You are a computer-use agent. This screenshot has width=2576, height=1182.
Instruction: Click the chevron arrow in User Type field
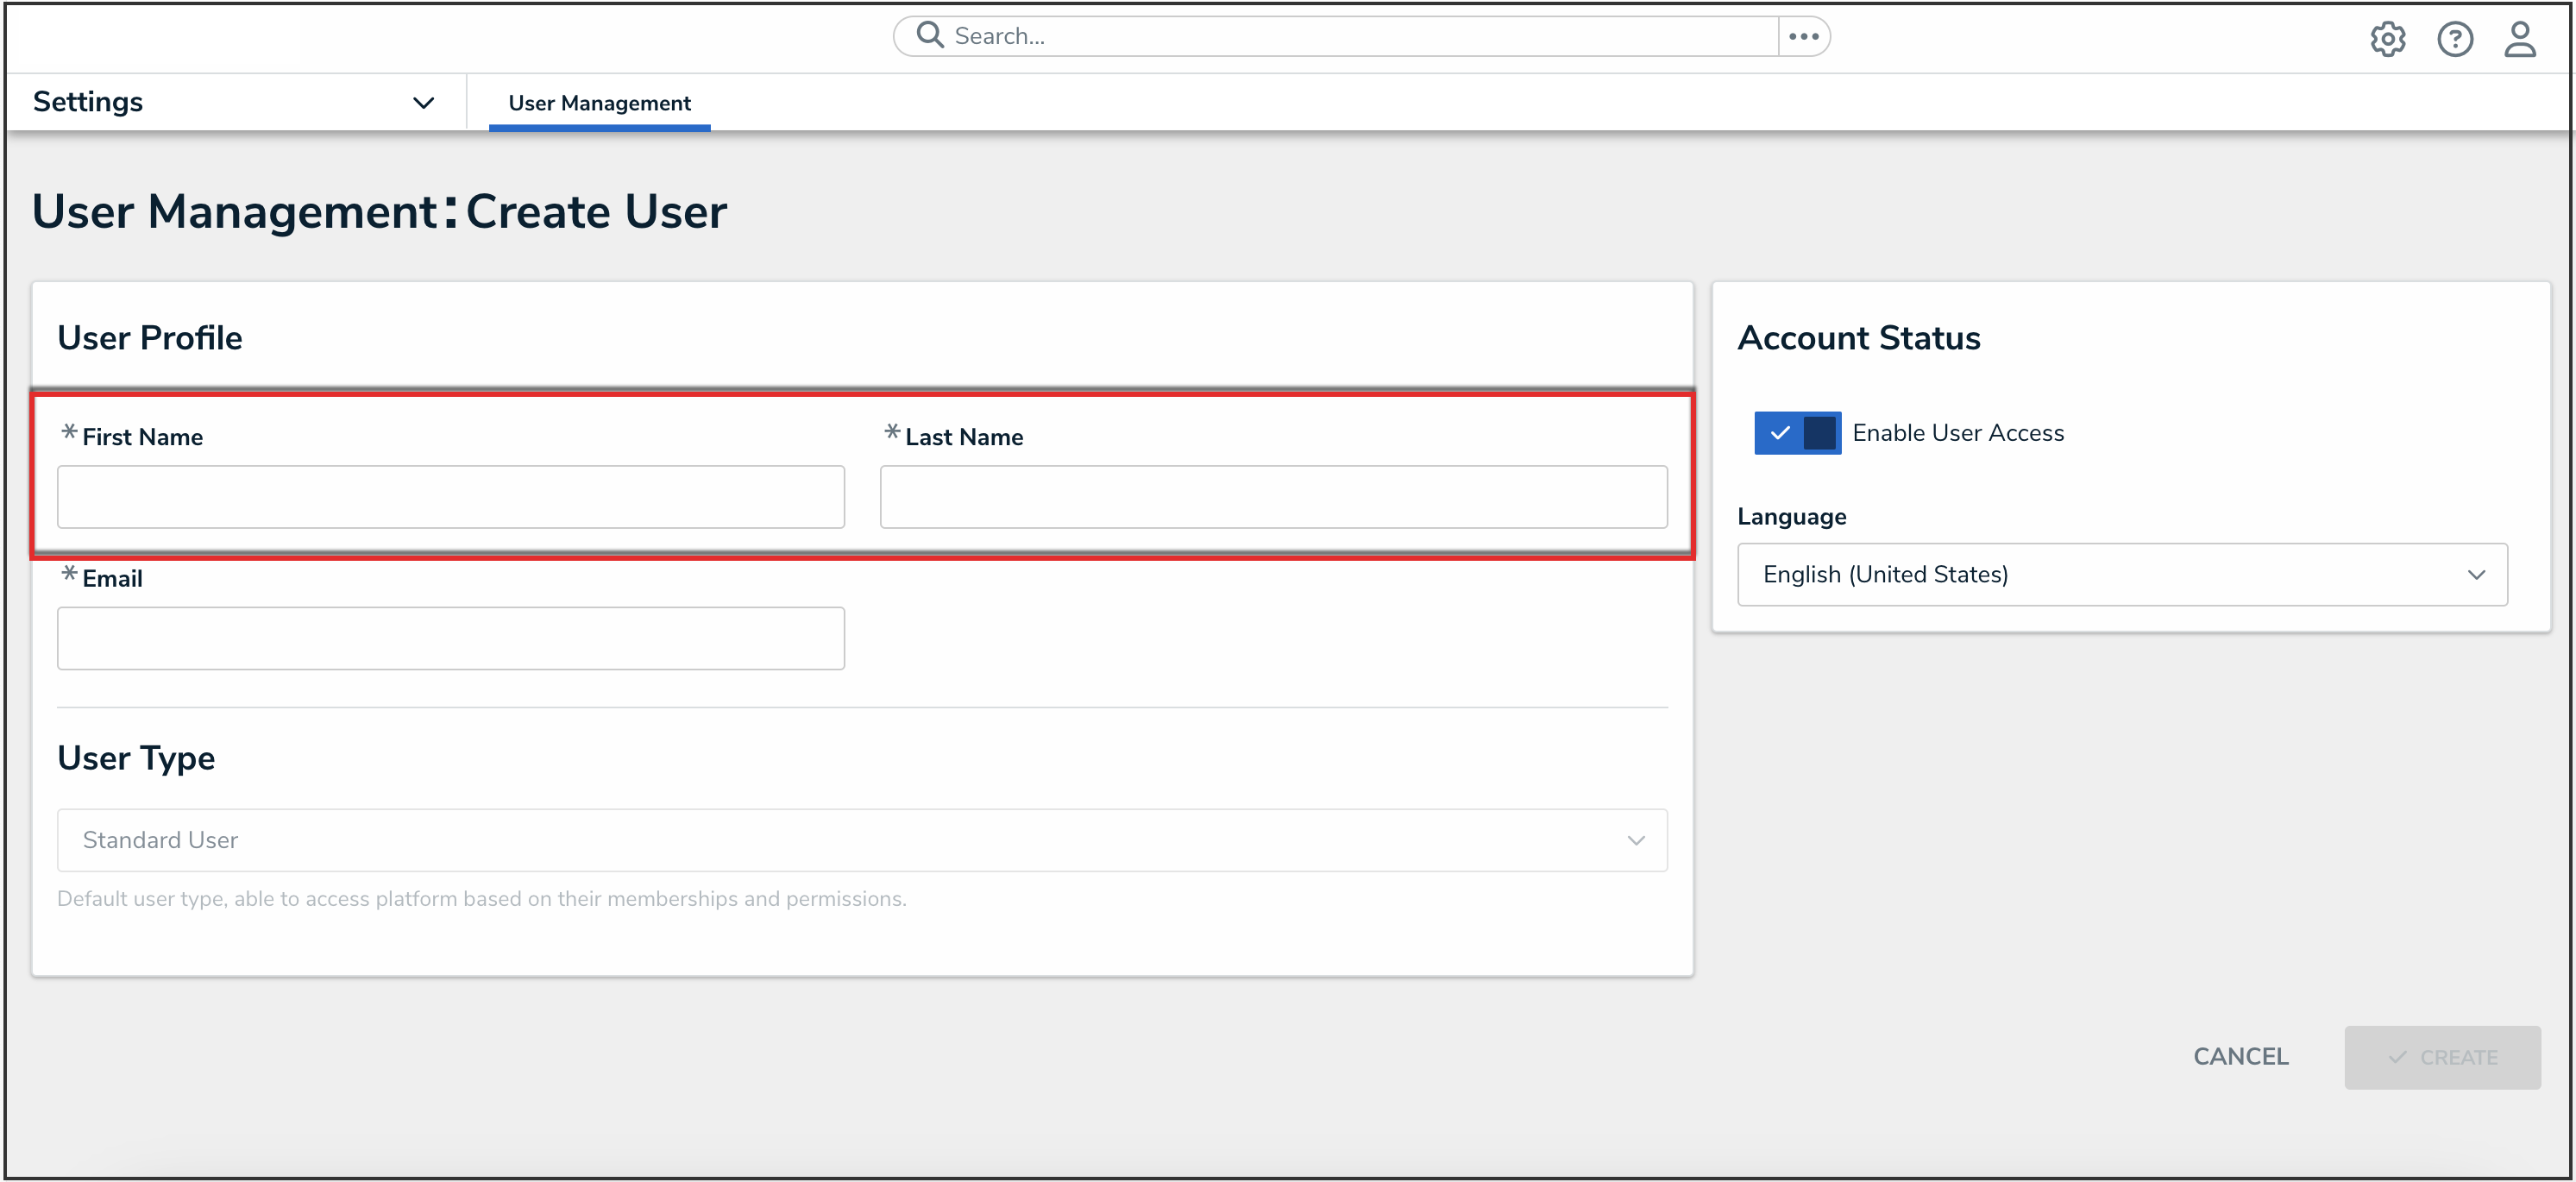tap(1636, 840)
